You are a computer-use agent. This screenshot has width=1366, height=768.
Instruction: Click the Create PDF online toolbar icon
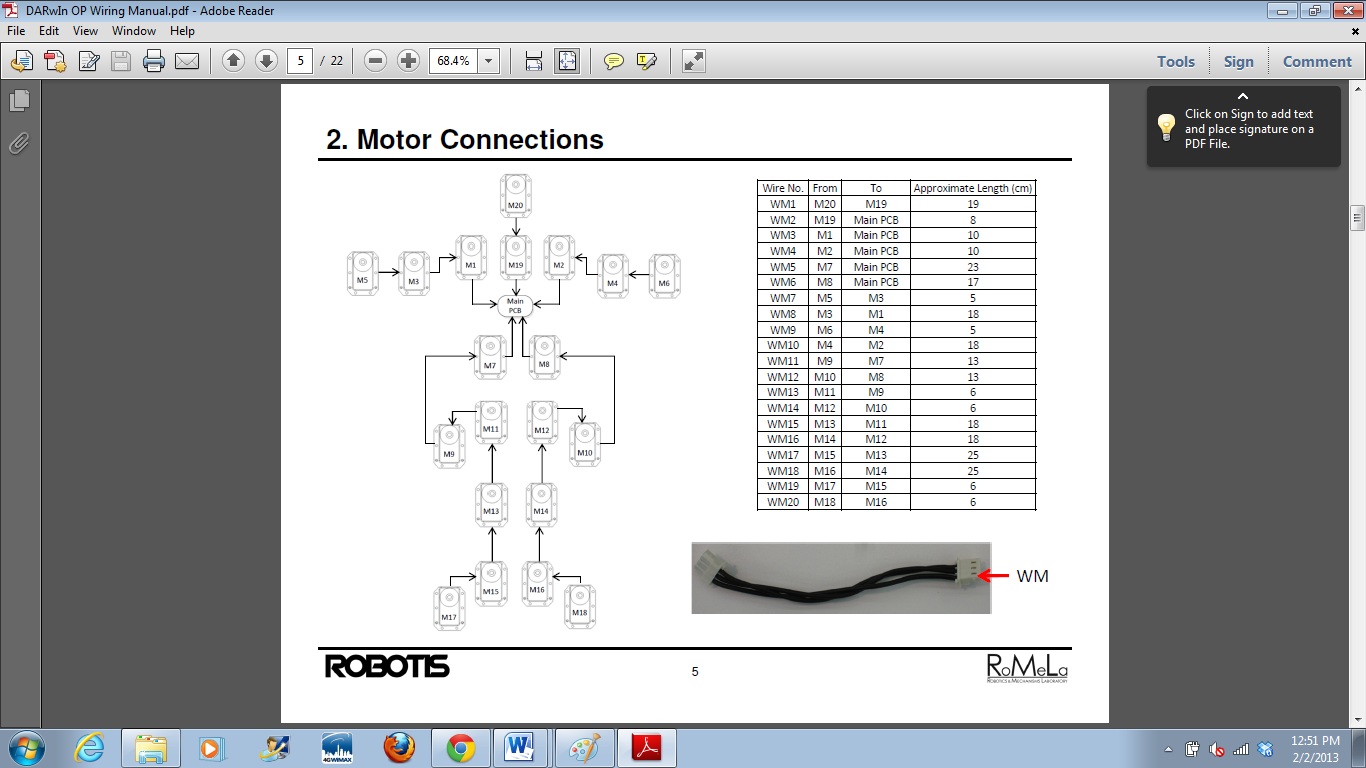point(21,61)
